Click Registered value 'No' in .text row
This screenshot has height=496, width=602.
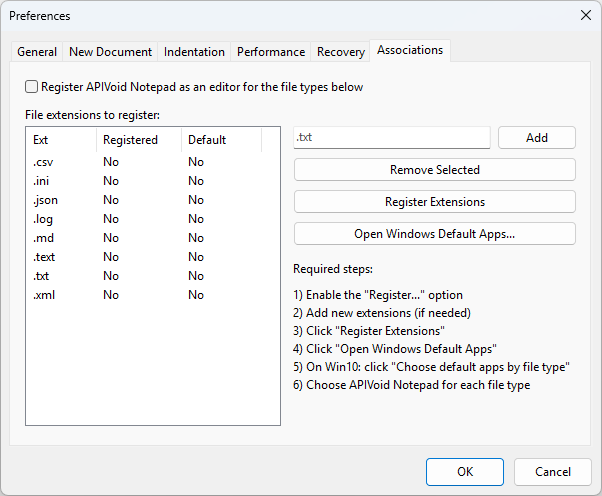click(x=111, y=257)
